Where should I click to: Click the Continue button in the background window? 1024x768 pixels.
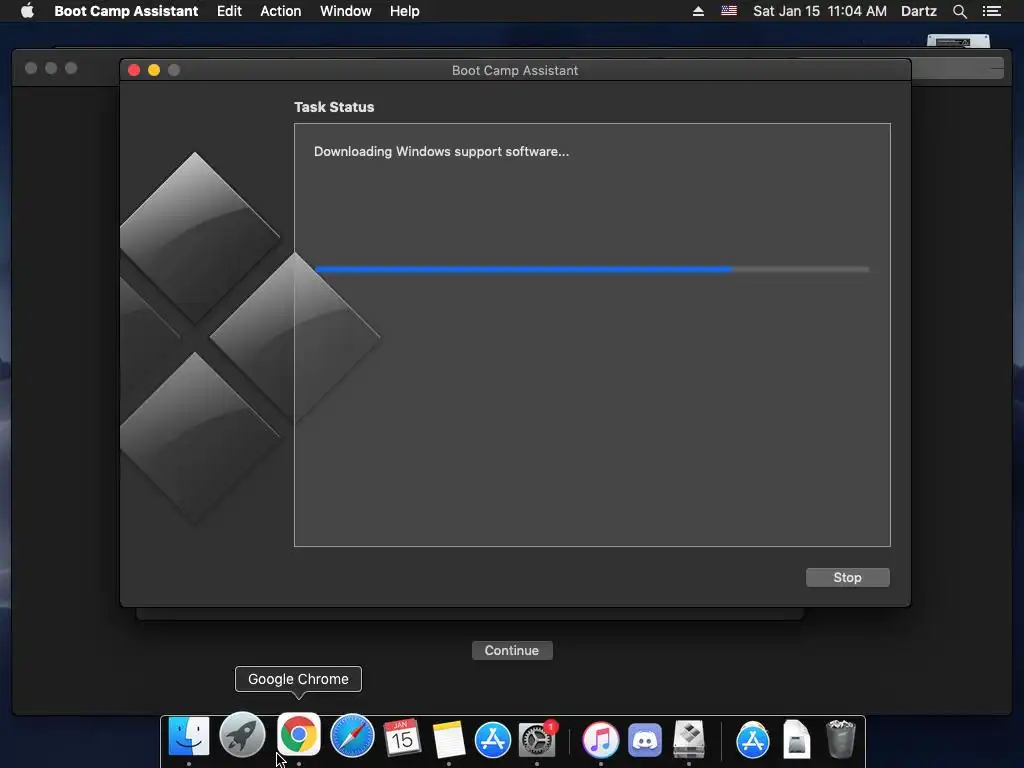click(x=512, y=650)
